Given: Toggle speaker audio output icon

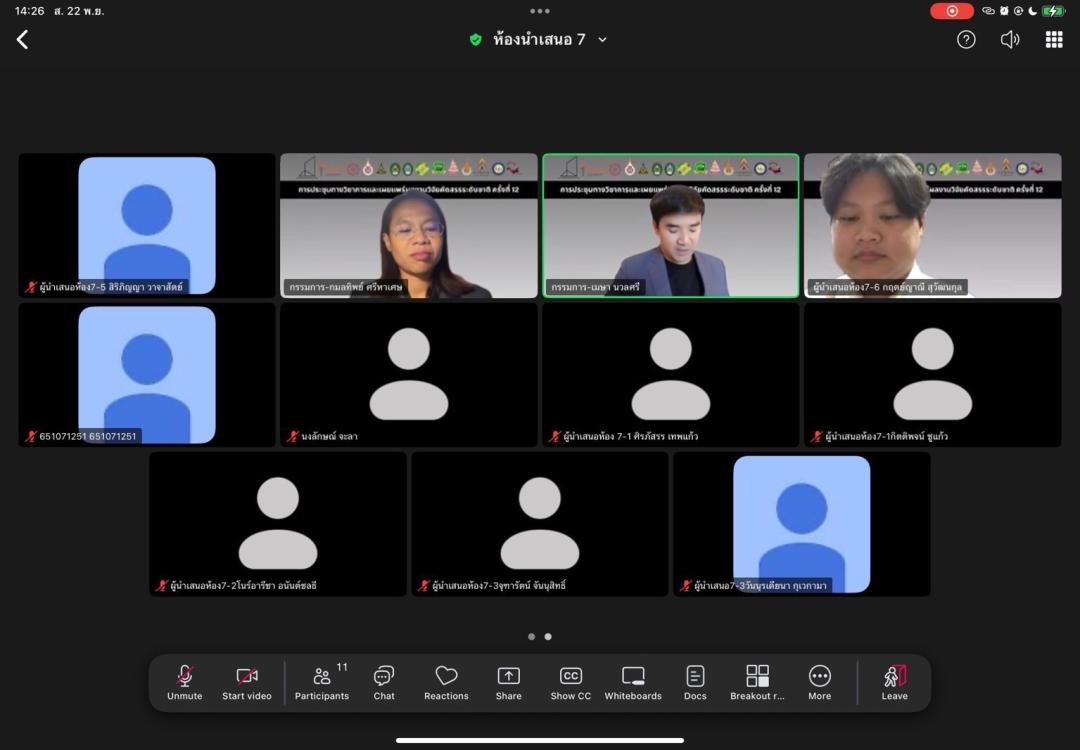Looking at the screenshot, I should (x=1010, y=40).
